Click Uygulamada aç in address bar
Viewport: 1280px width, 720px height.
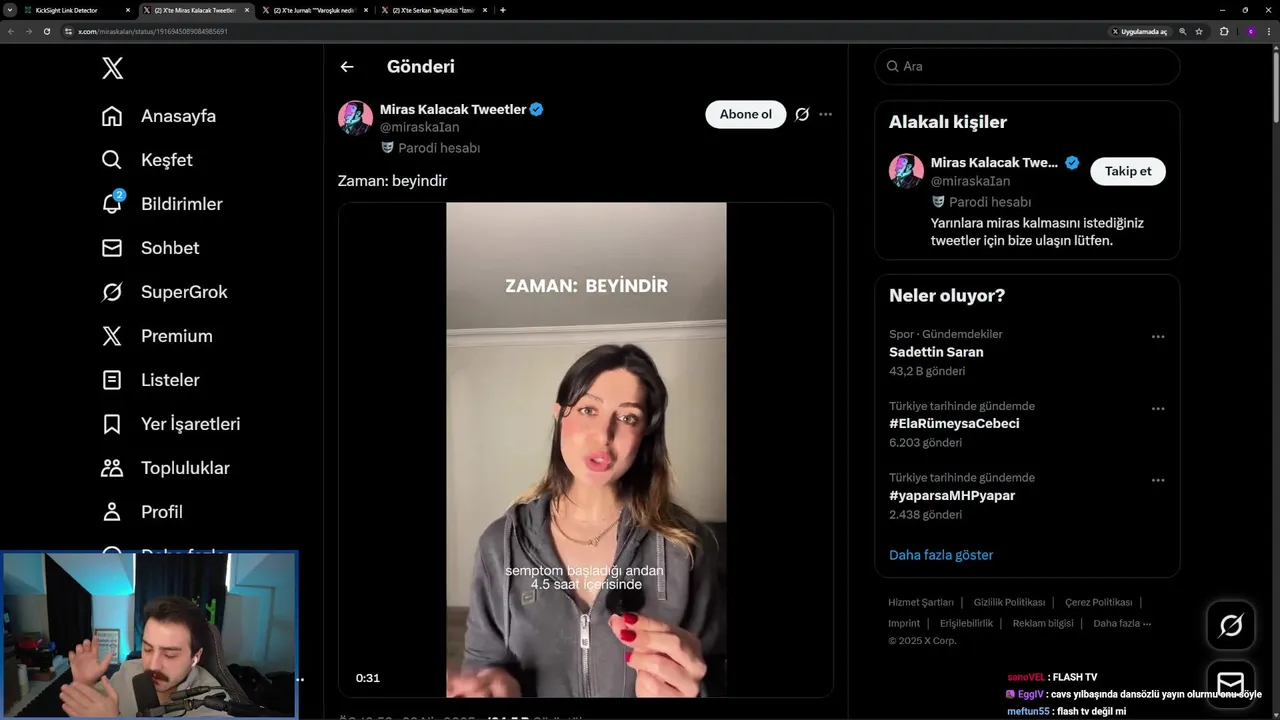coord(1140,31)
